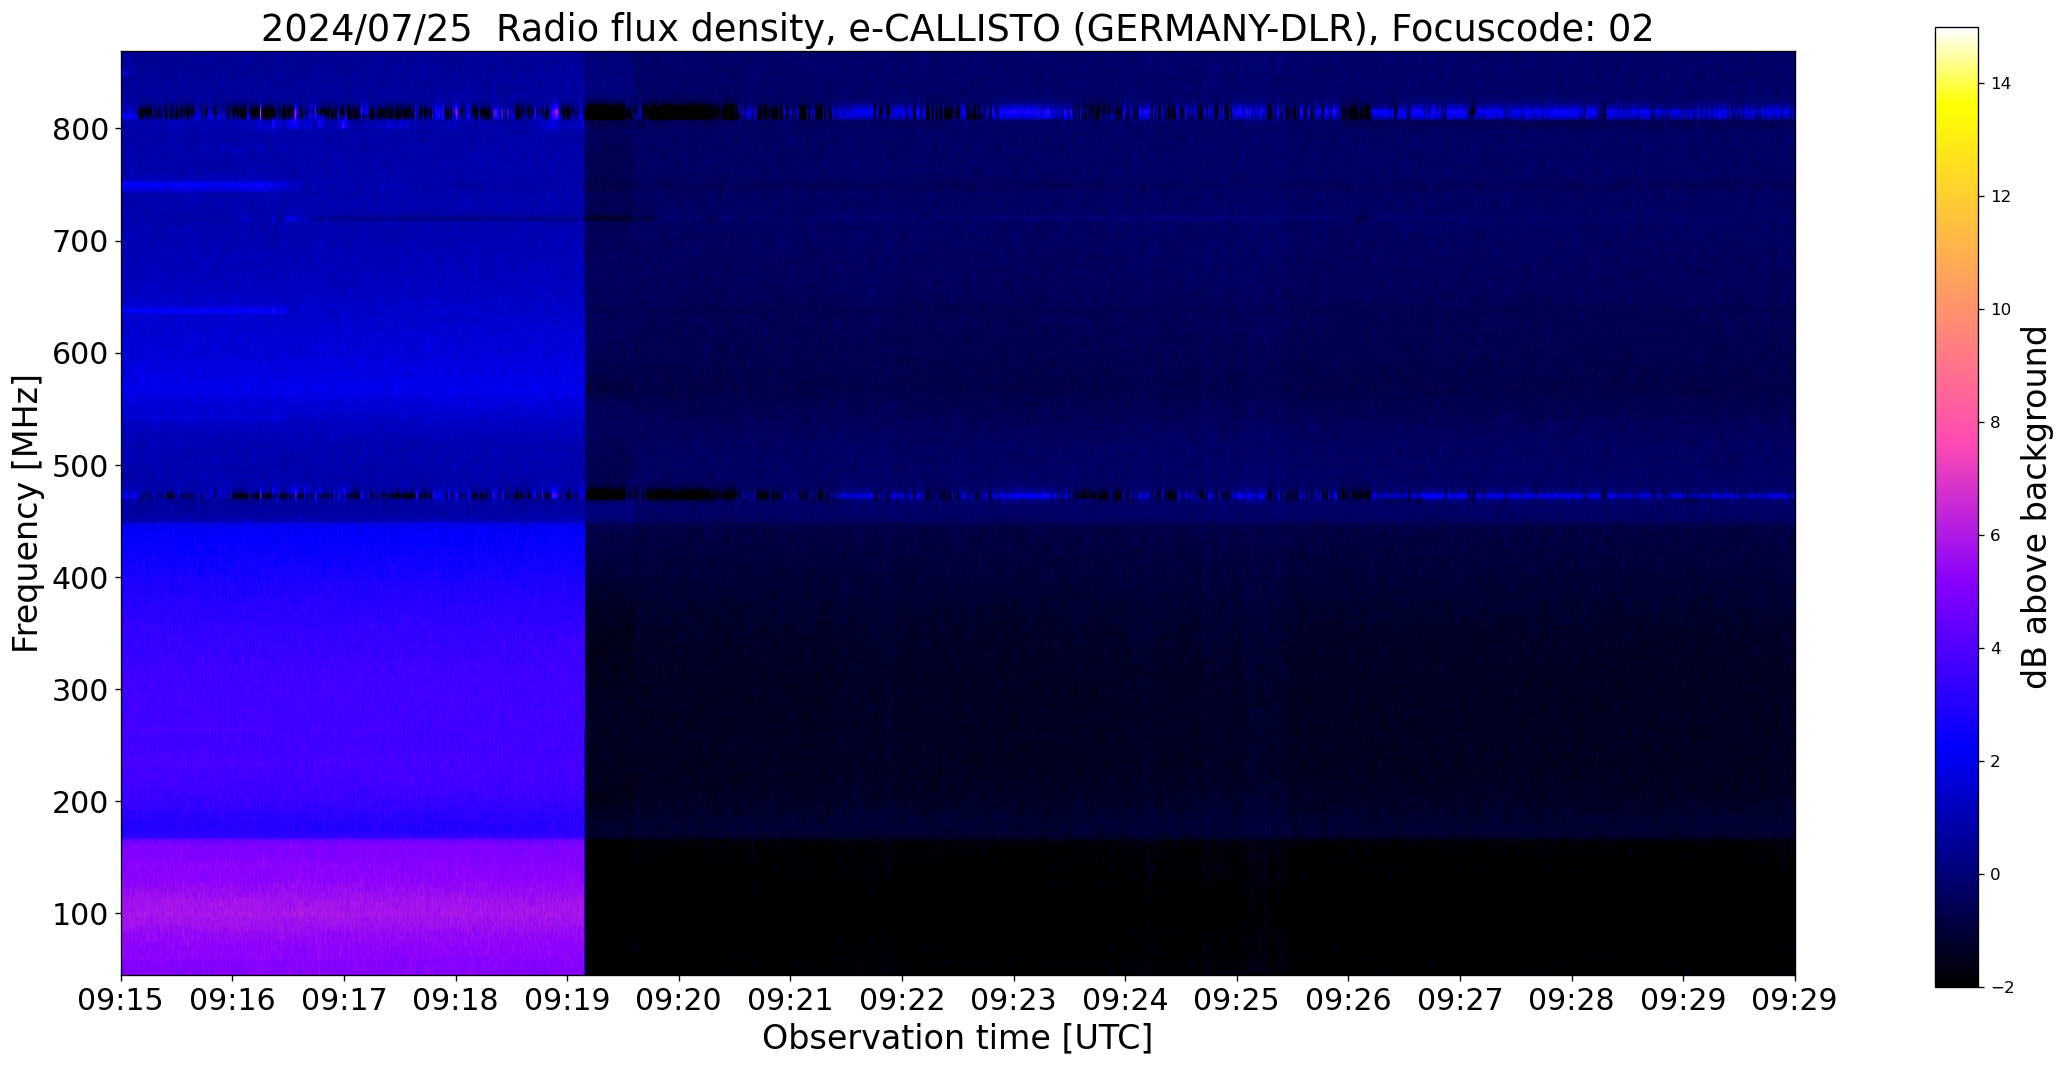2066x1067 pixels.
Task: Click the 500 MHz frequency tick label
Action: tap(79, 465)
